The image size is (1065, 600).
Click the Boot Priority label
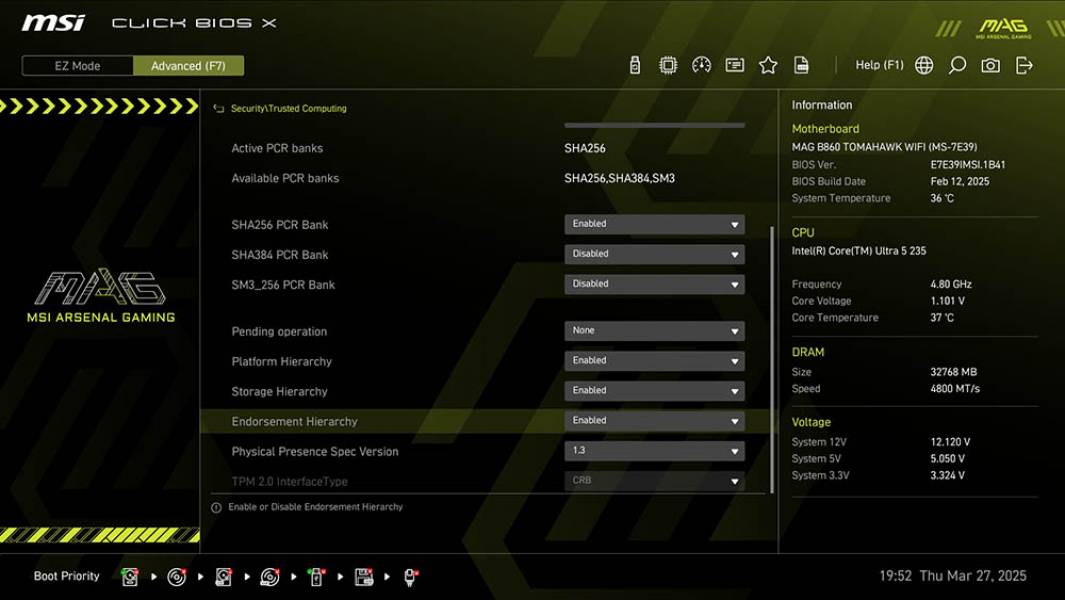(67, 576)
